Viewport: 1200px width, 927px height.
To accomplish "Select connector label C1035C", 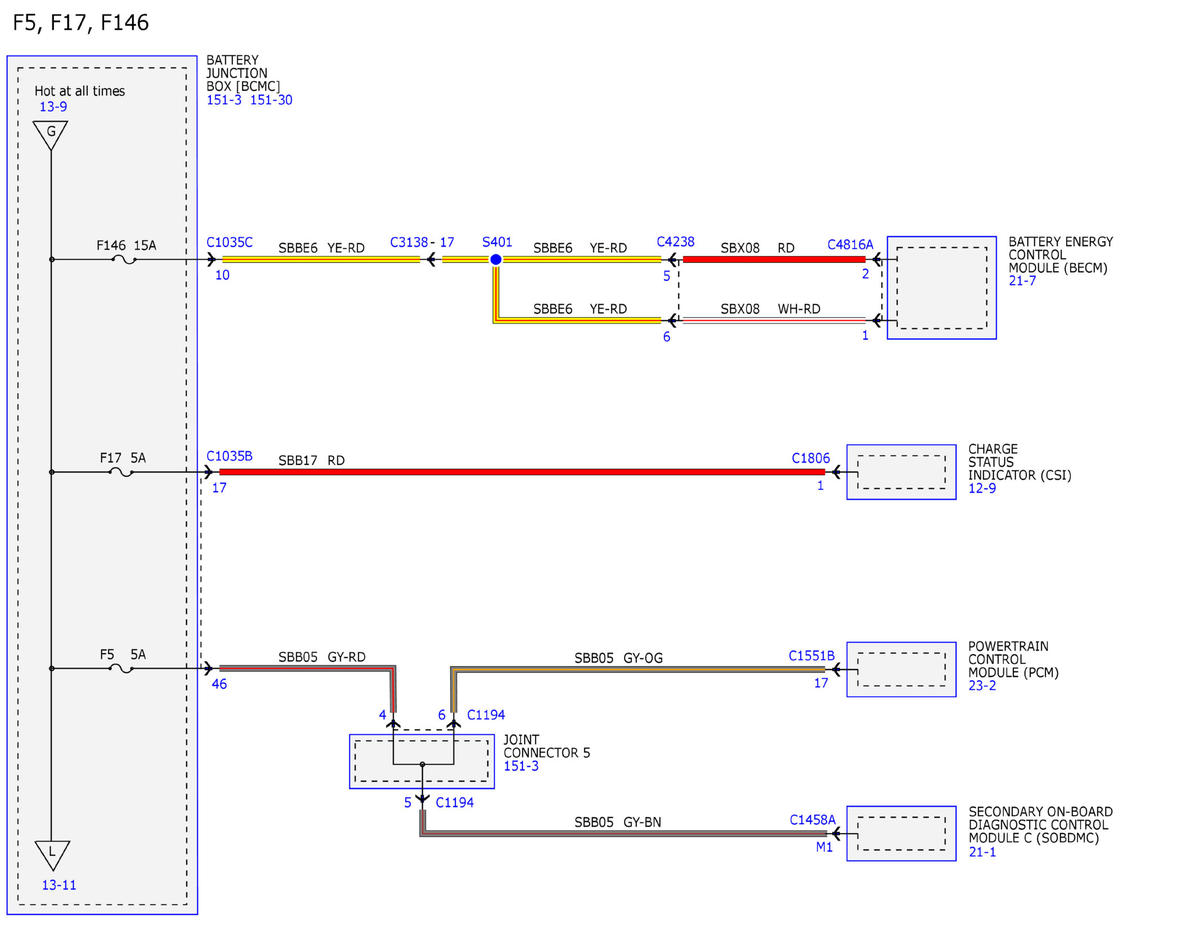I will 230,242.
